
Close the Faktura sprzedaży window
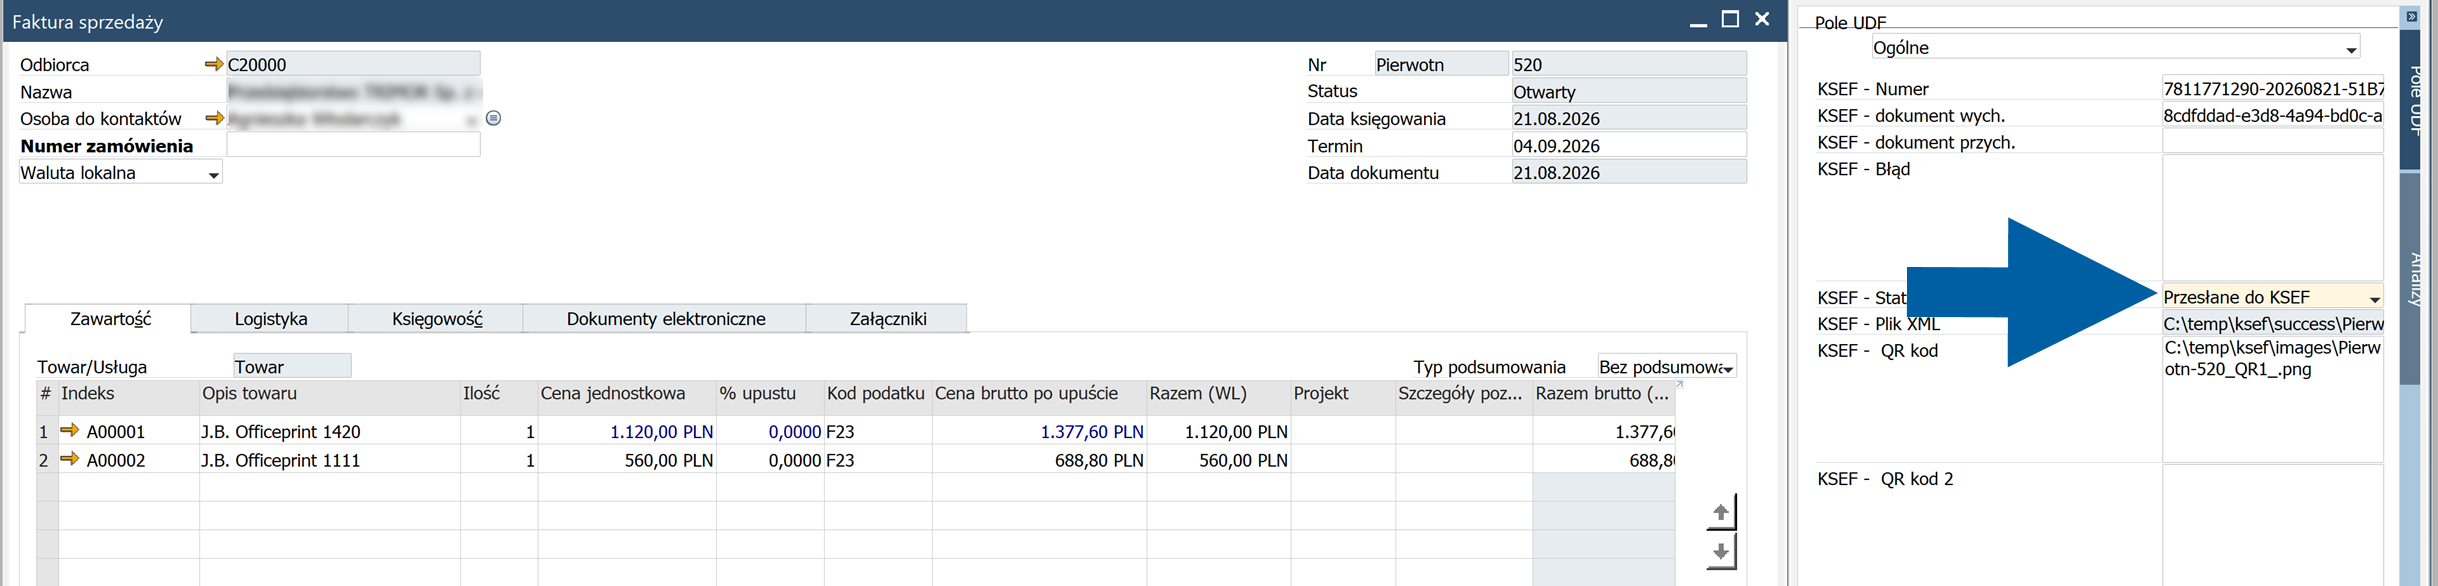coord(1762,19)
